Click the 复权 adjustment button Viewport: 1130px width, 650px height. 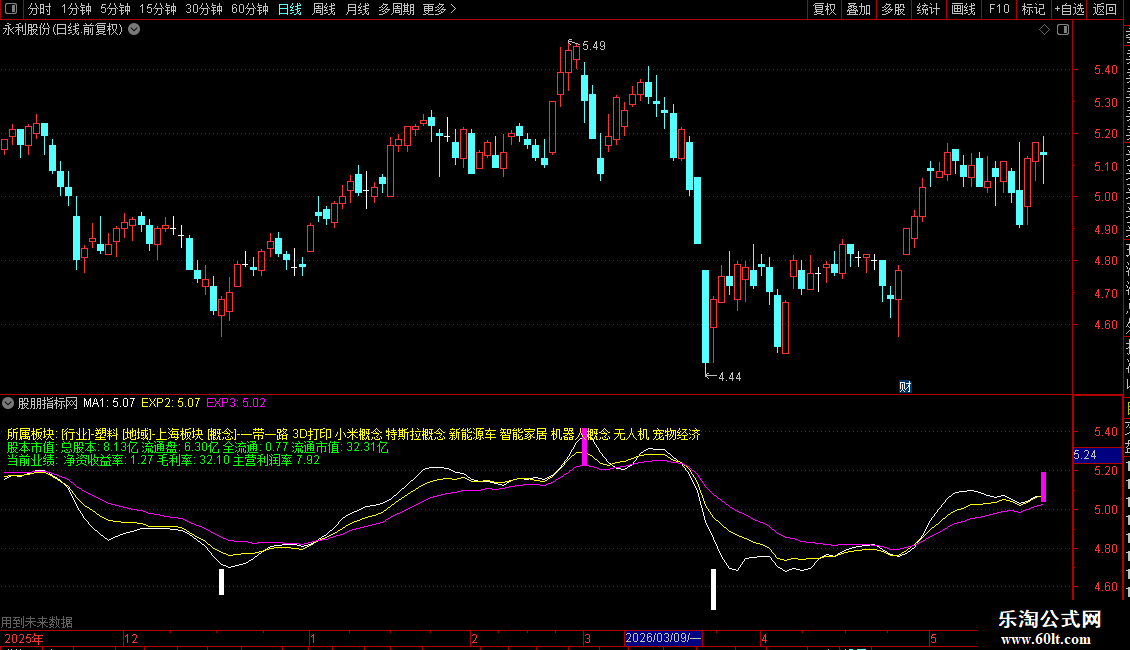pos(824,9)
